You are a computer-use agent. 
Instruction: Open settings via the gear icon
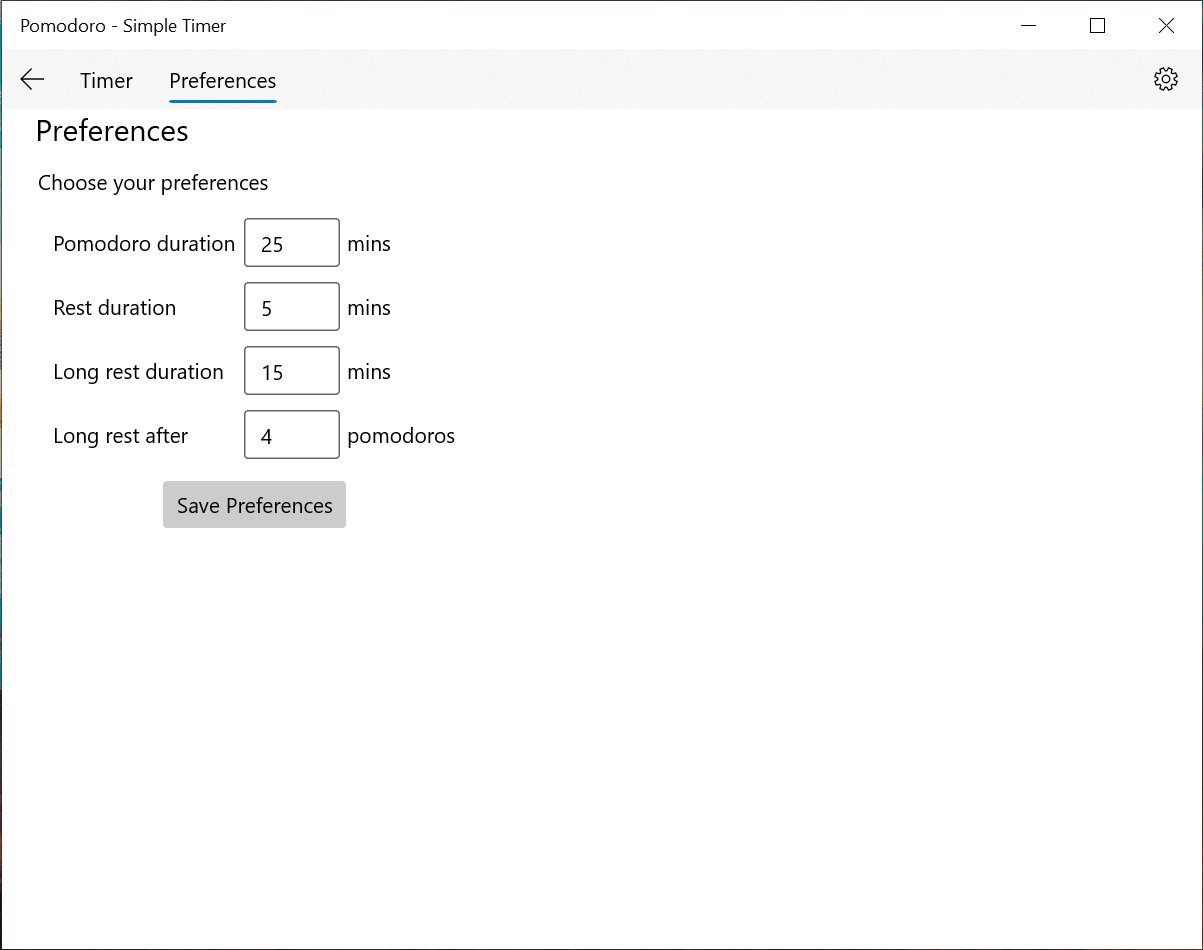(1165, 80)
